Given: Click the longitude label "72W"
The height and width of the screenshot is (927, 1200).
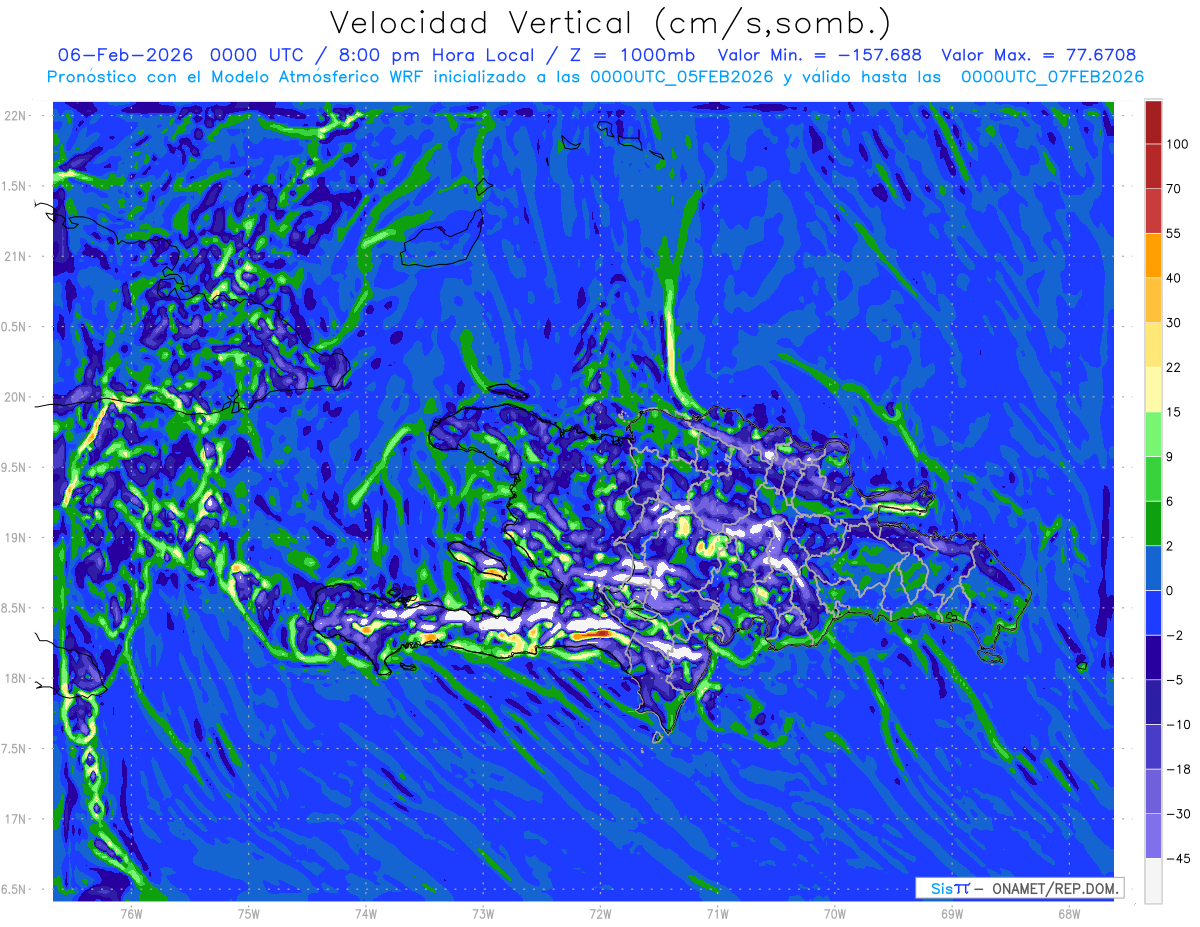Looking at the screenshot, I should (x=600, y=913).
